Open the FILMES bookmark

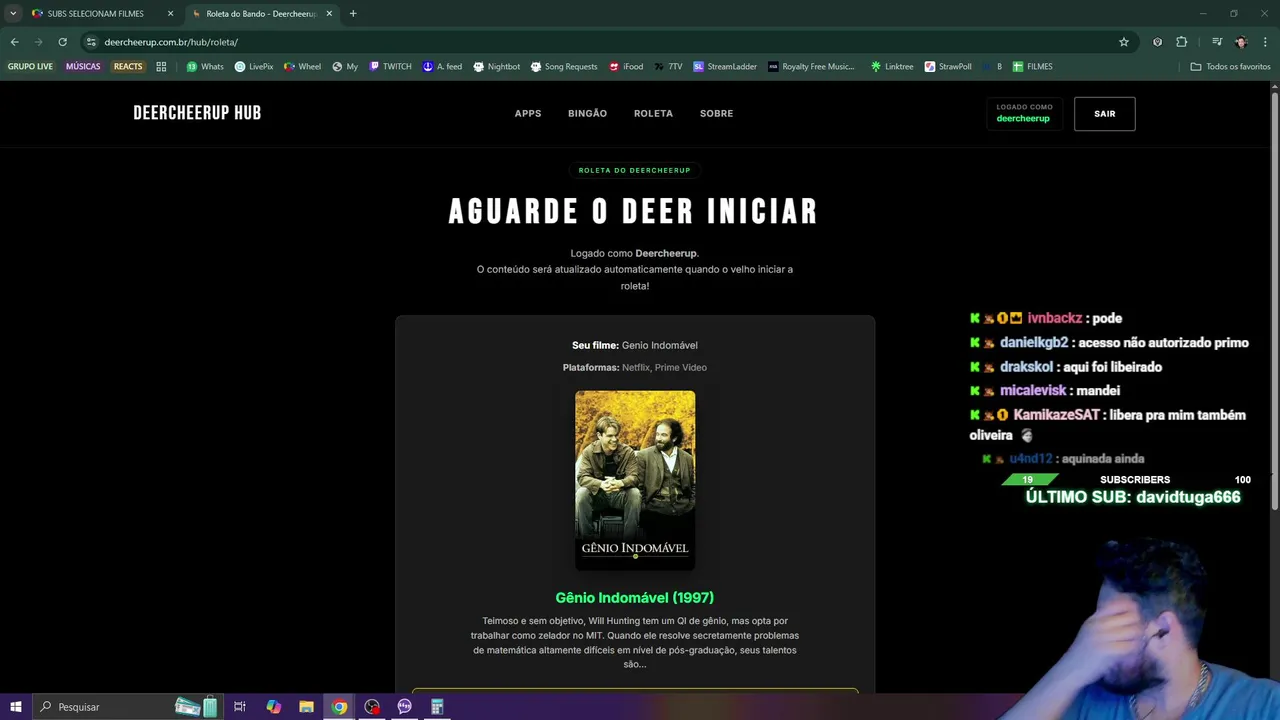point(1032,66)
